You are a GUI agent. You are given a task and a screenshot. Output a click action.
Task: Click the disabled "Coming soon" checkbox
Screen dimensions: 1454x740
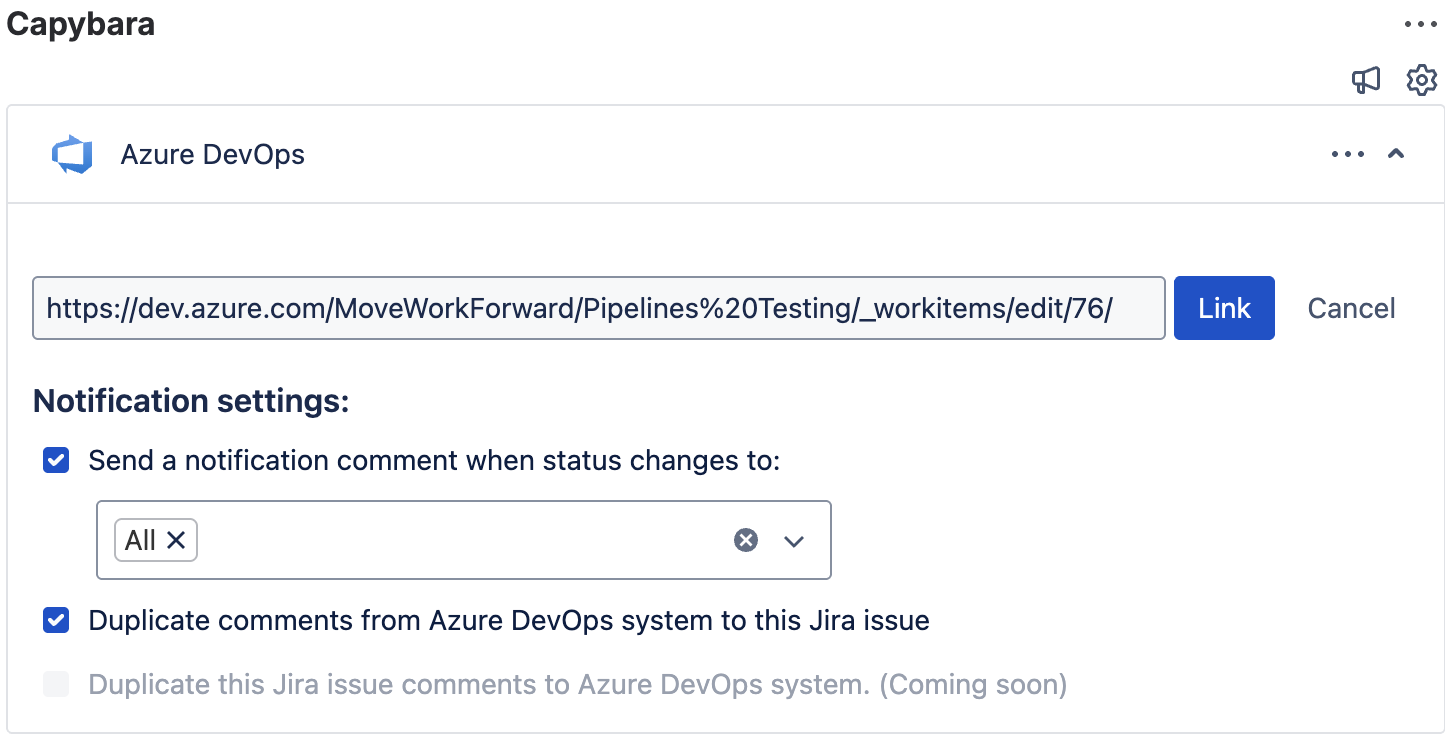click(x=56, y=685)
